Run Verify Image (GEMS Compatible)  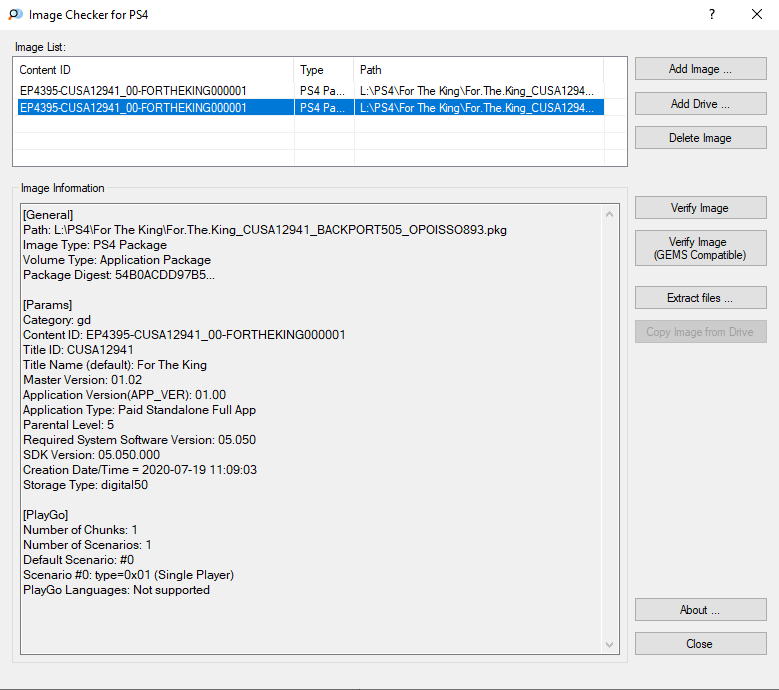click(701, 248)
